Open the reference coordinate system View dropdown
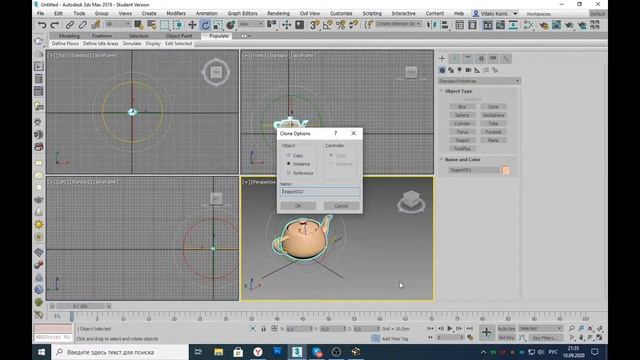The height and width of the screenshot is (360, 640). click(251, 24)
